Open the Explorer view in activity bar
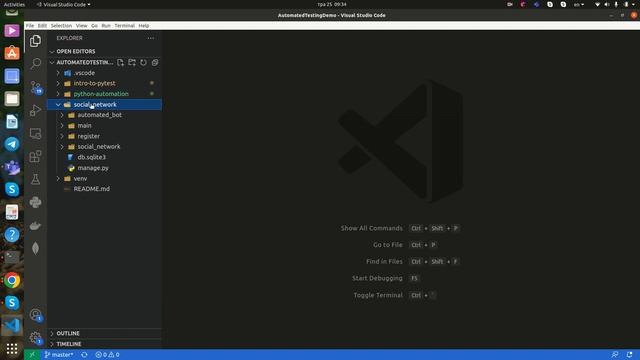The image size is (640, 360). 36,41
